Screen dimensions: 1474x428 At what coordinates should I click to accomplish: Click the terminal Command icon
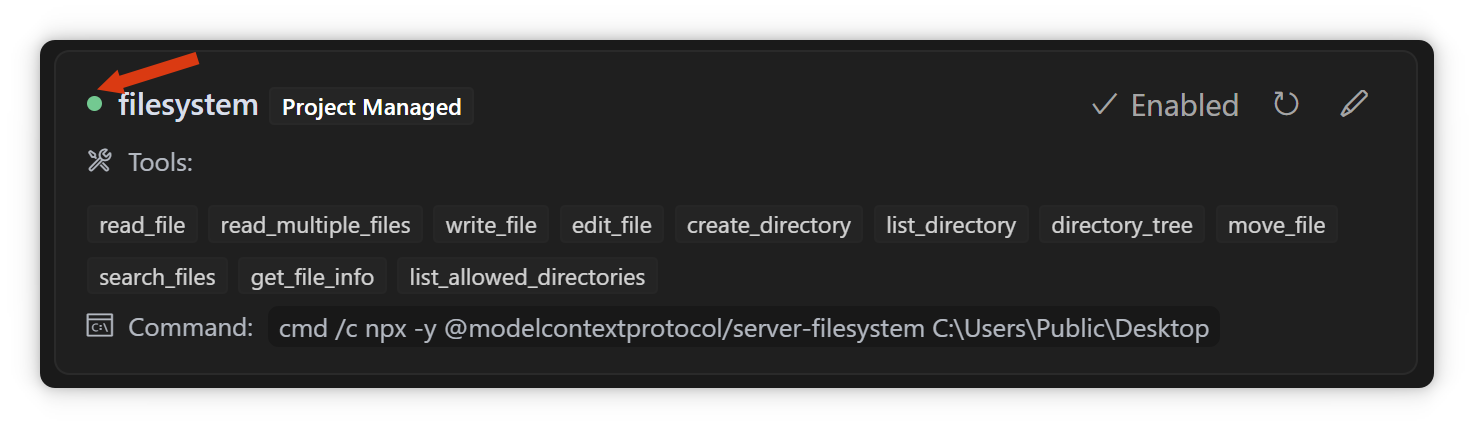pyautogui.click(x=100, y=326)
